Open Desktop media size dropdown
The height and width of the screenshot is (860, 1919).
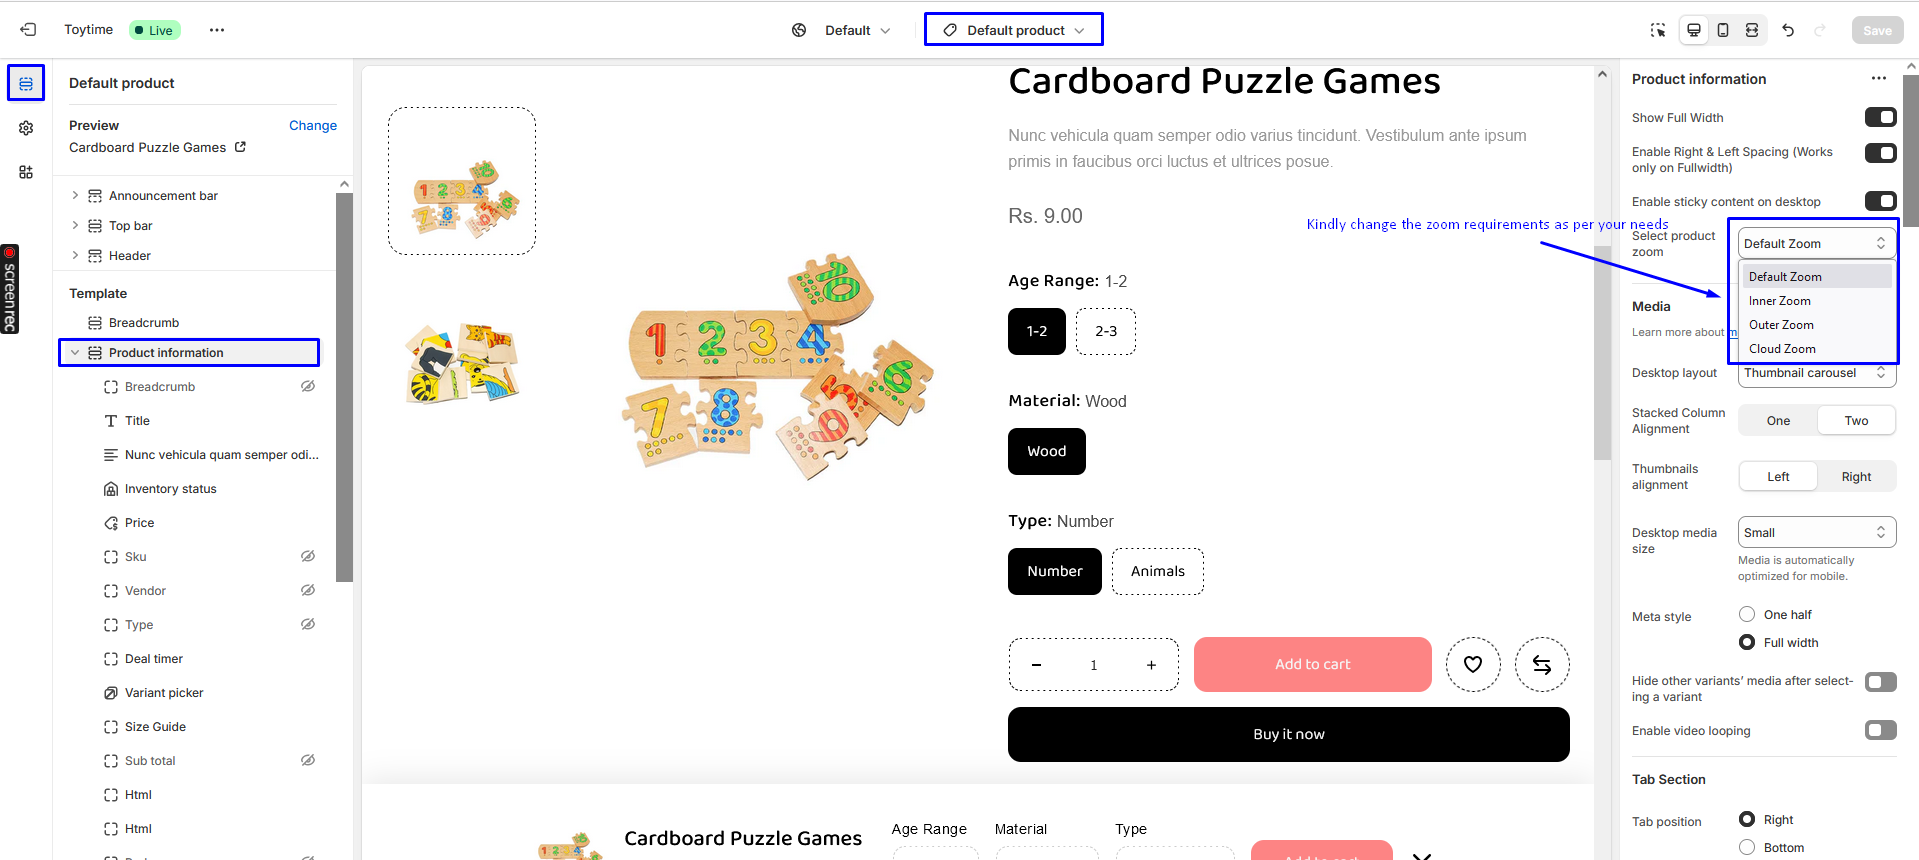pos(1816,532)
